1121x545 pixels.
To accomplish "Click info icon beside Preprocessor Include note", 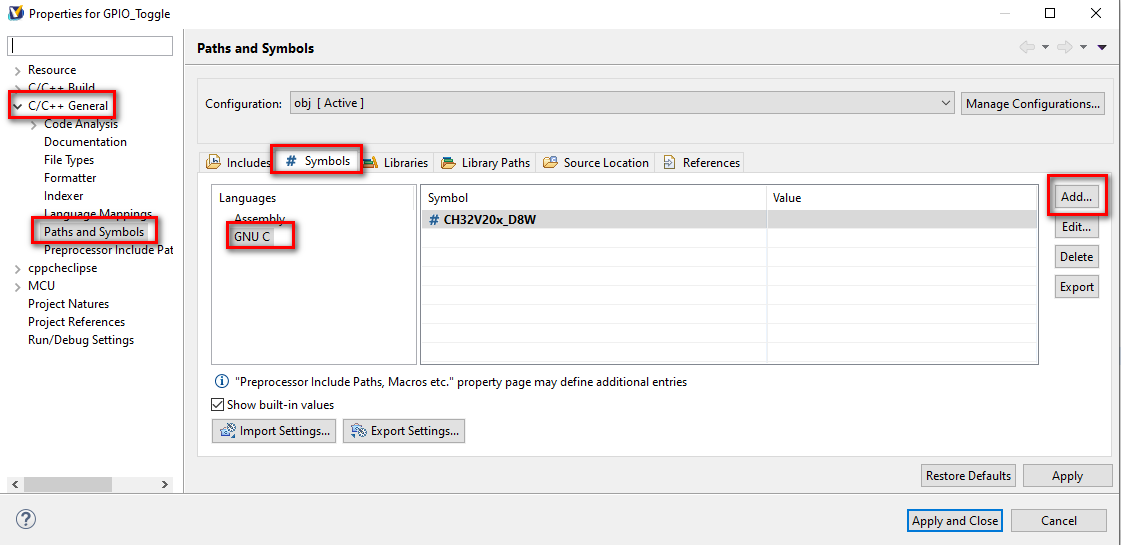I will [222, 381].
